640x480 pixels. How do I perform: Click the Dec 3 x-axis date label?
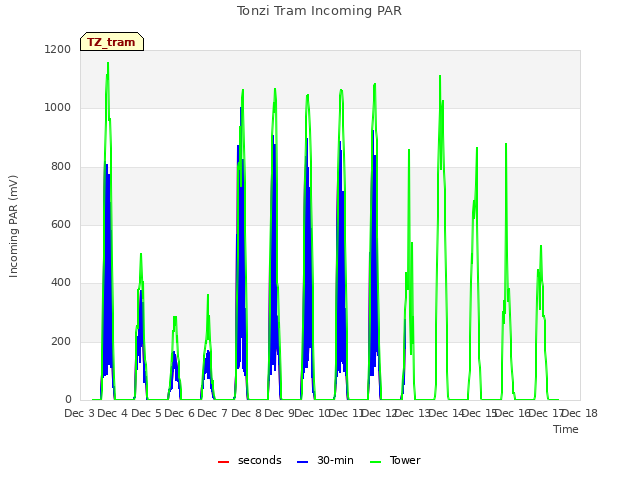80,413
